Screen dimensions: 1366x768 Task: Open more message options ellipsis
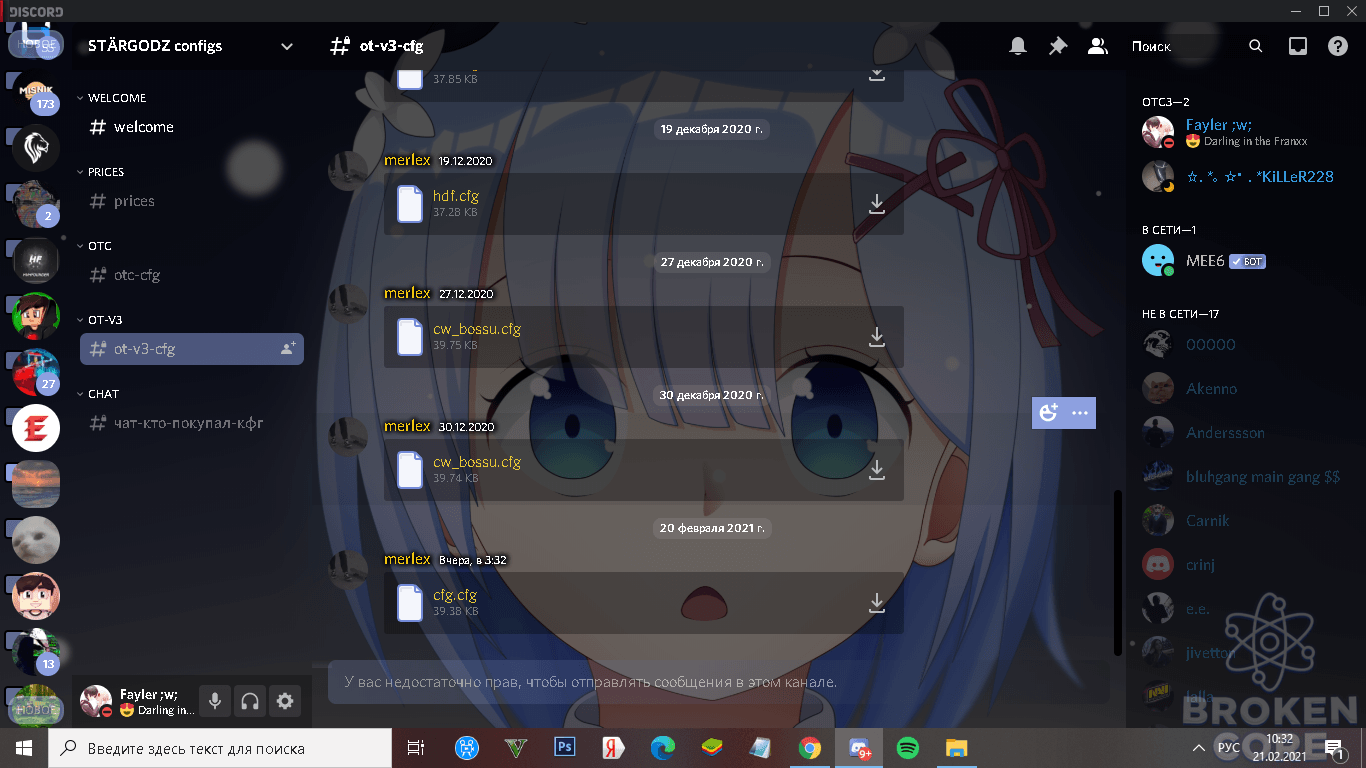click(x=1080, y=412)
